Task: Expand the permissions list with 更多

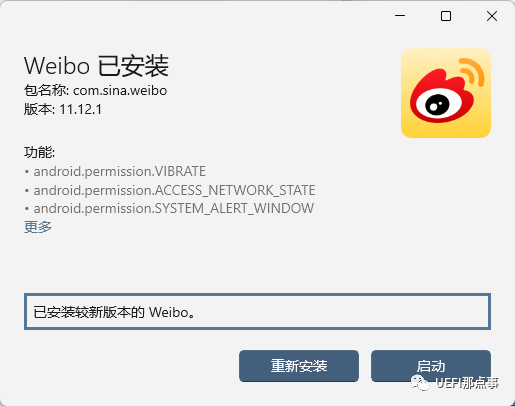Action: (38, 227)
